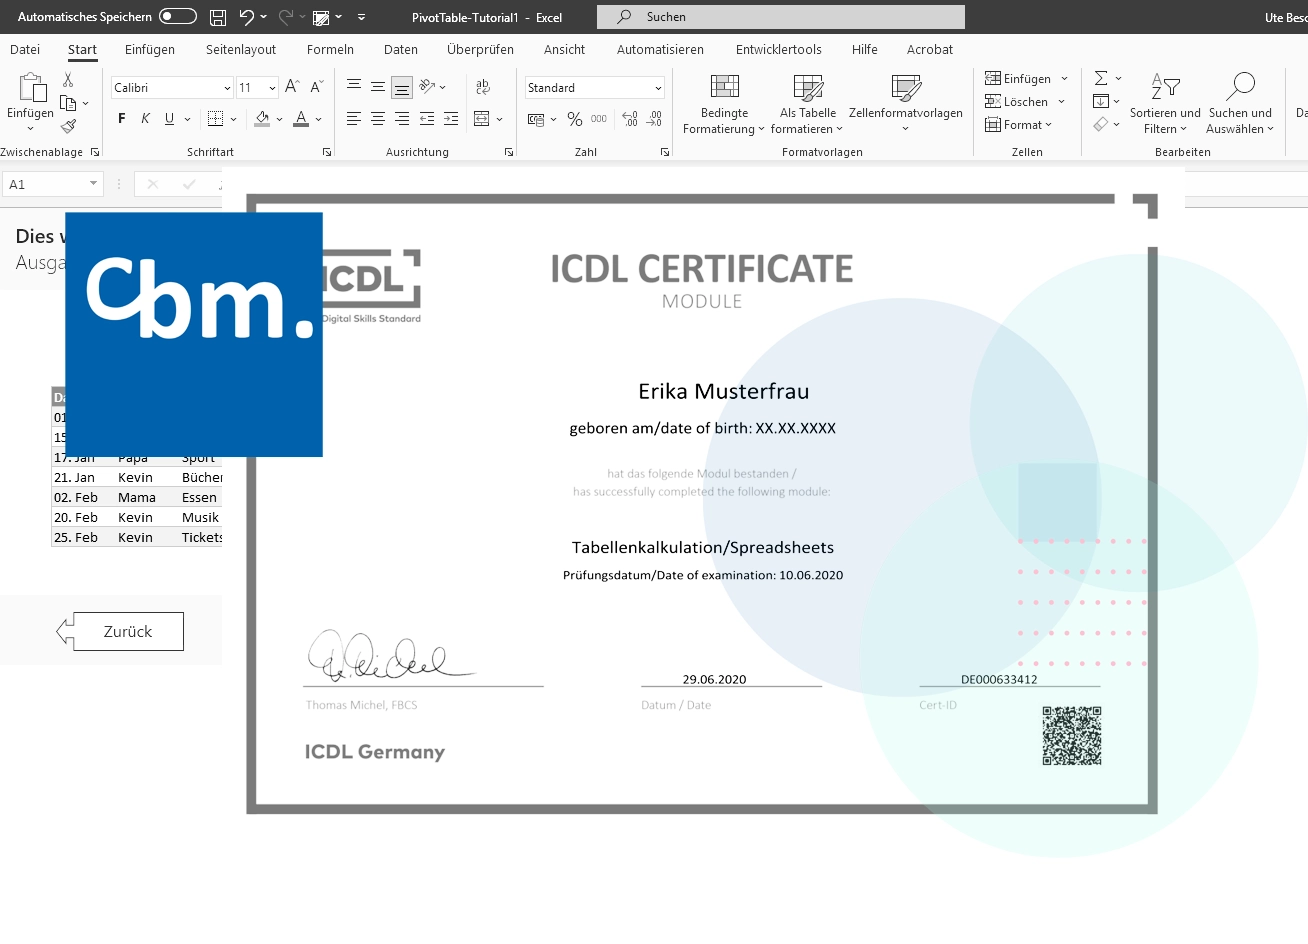Click the increase indent icon

451,119
